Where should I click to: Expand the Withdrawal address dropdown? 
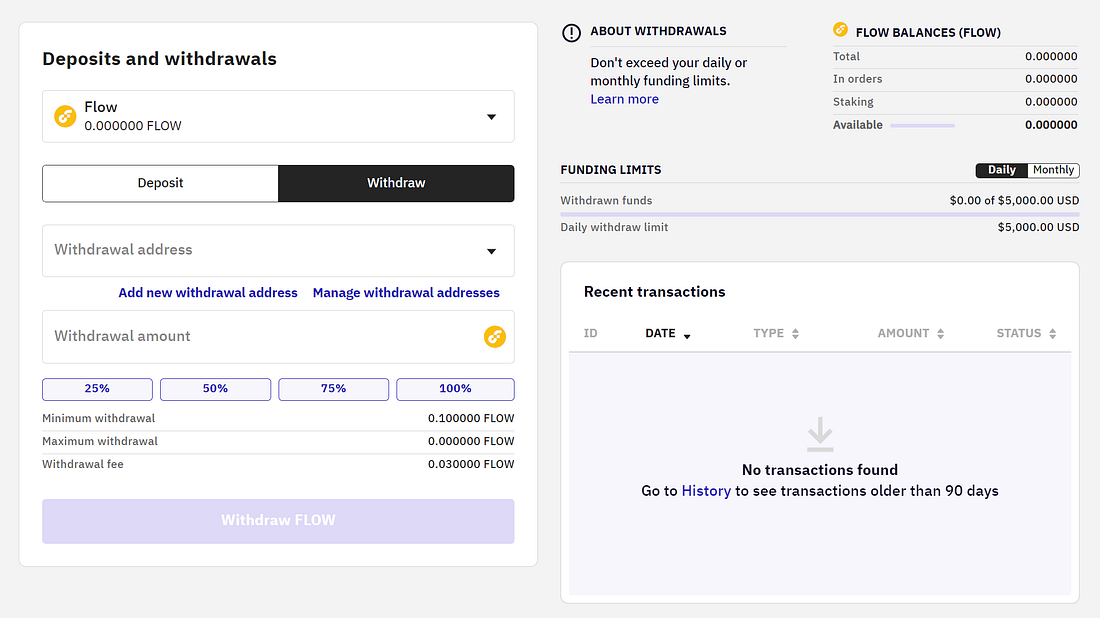click(491, 251)
